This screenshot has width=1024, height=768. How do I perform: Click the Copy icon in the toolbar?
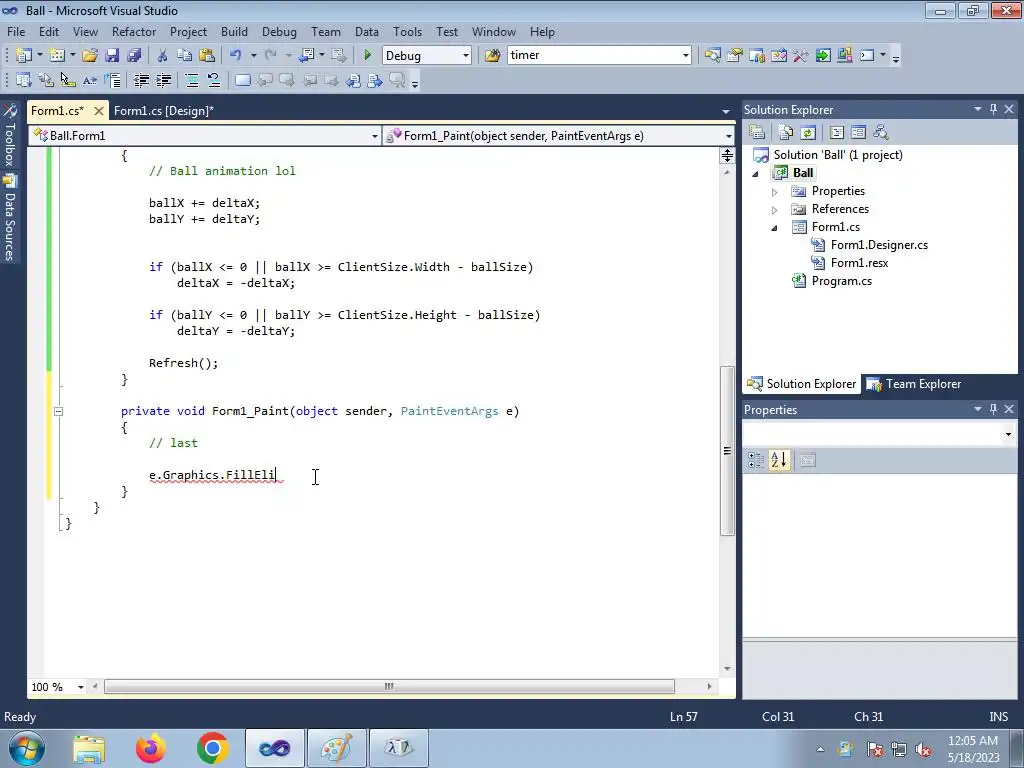click(185, 56)
